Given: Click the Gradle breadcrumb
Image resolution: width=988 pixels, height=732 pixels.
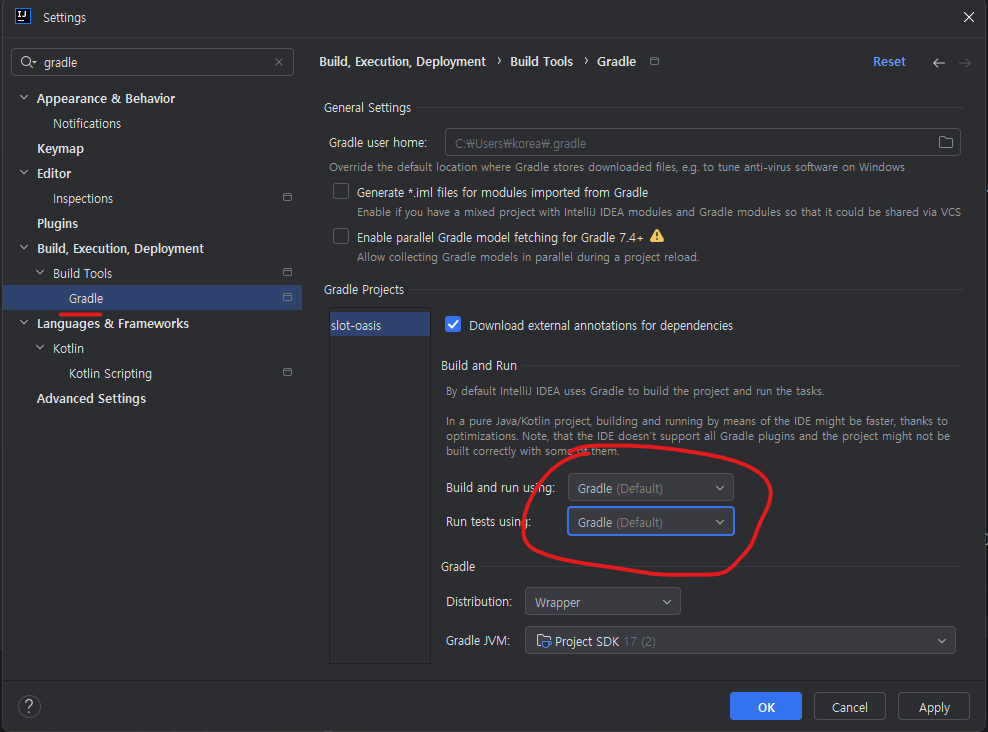Looking at the screenshot, I should (x=616, y=62).
